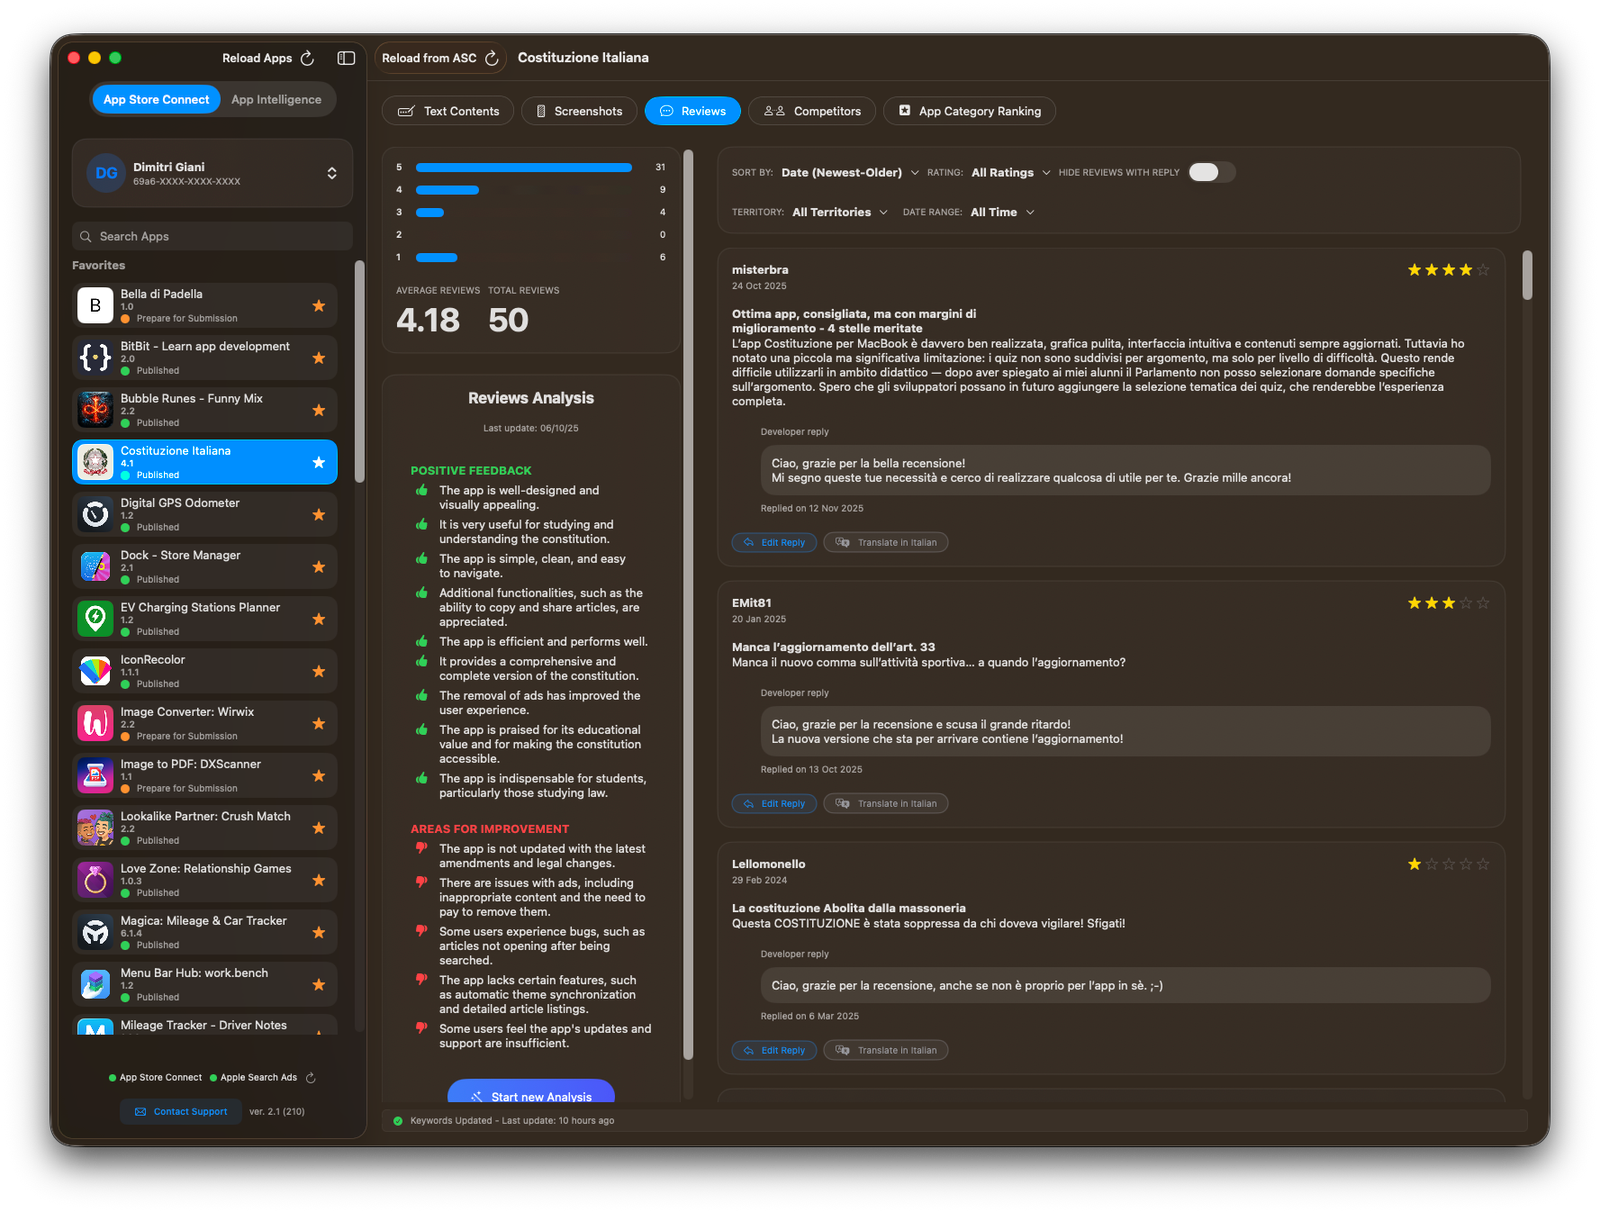Select the Screenshots section
The height and width of the screenshot is (1213, 1600).
point(579,111)
